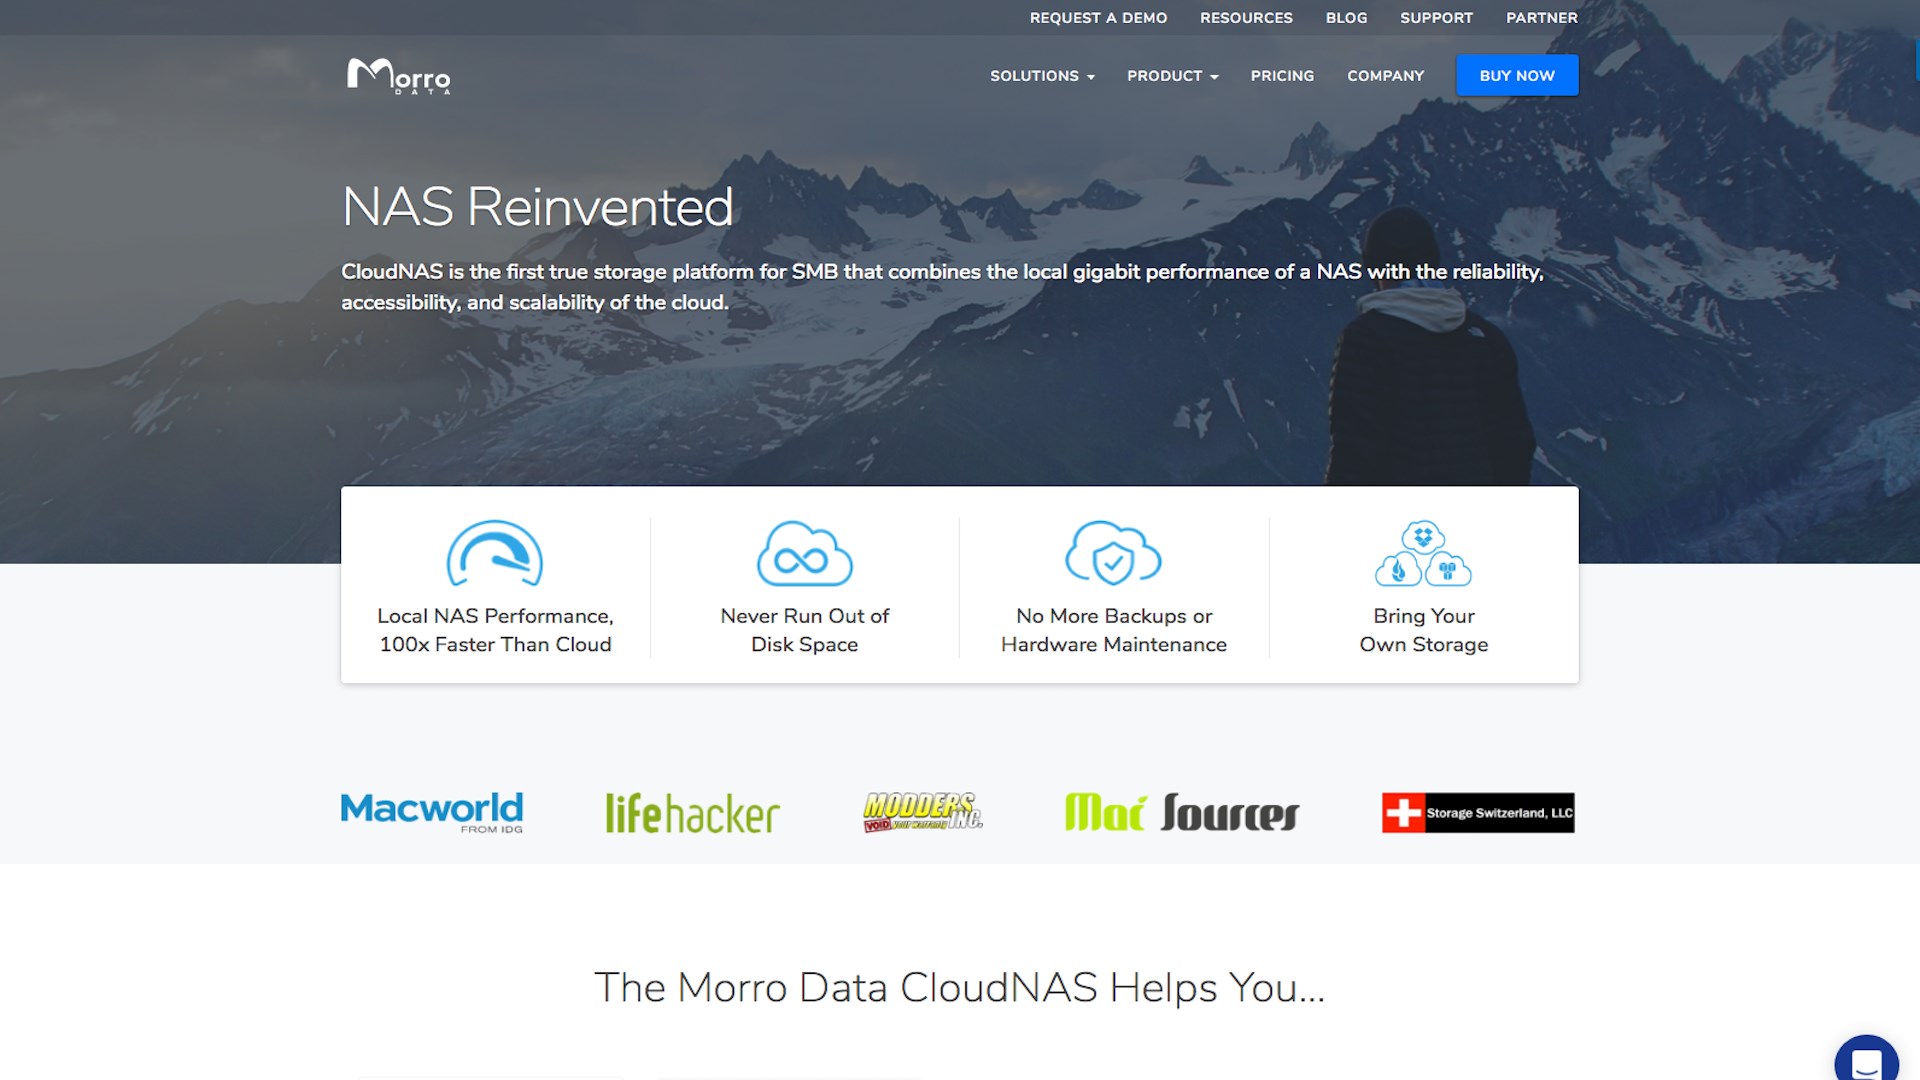The image size is (1920, 1080).
Task: Click Request a Demo link
Action: 1098,18
